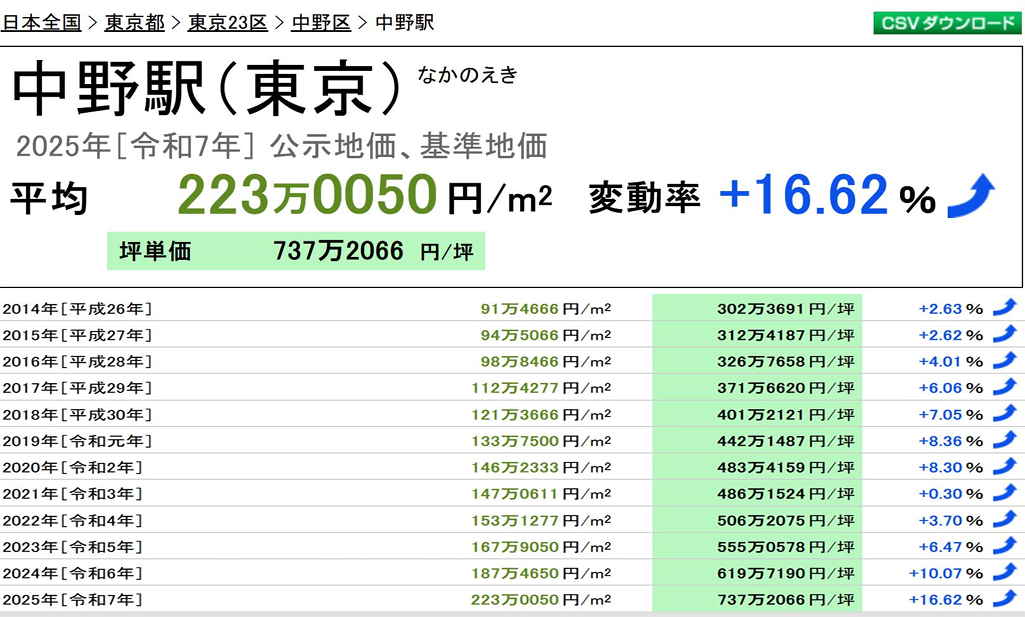Click the 133万7500 円/m² value
Screen dimensions: 1025x617
541,441
